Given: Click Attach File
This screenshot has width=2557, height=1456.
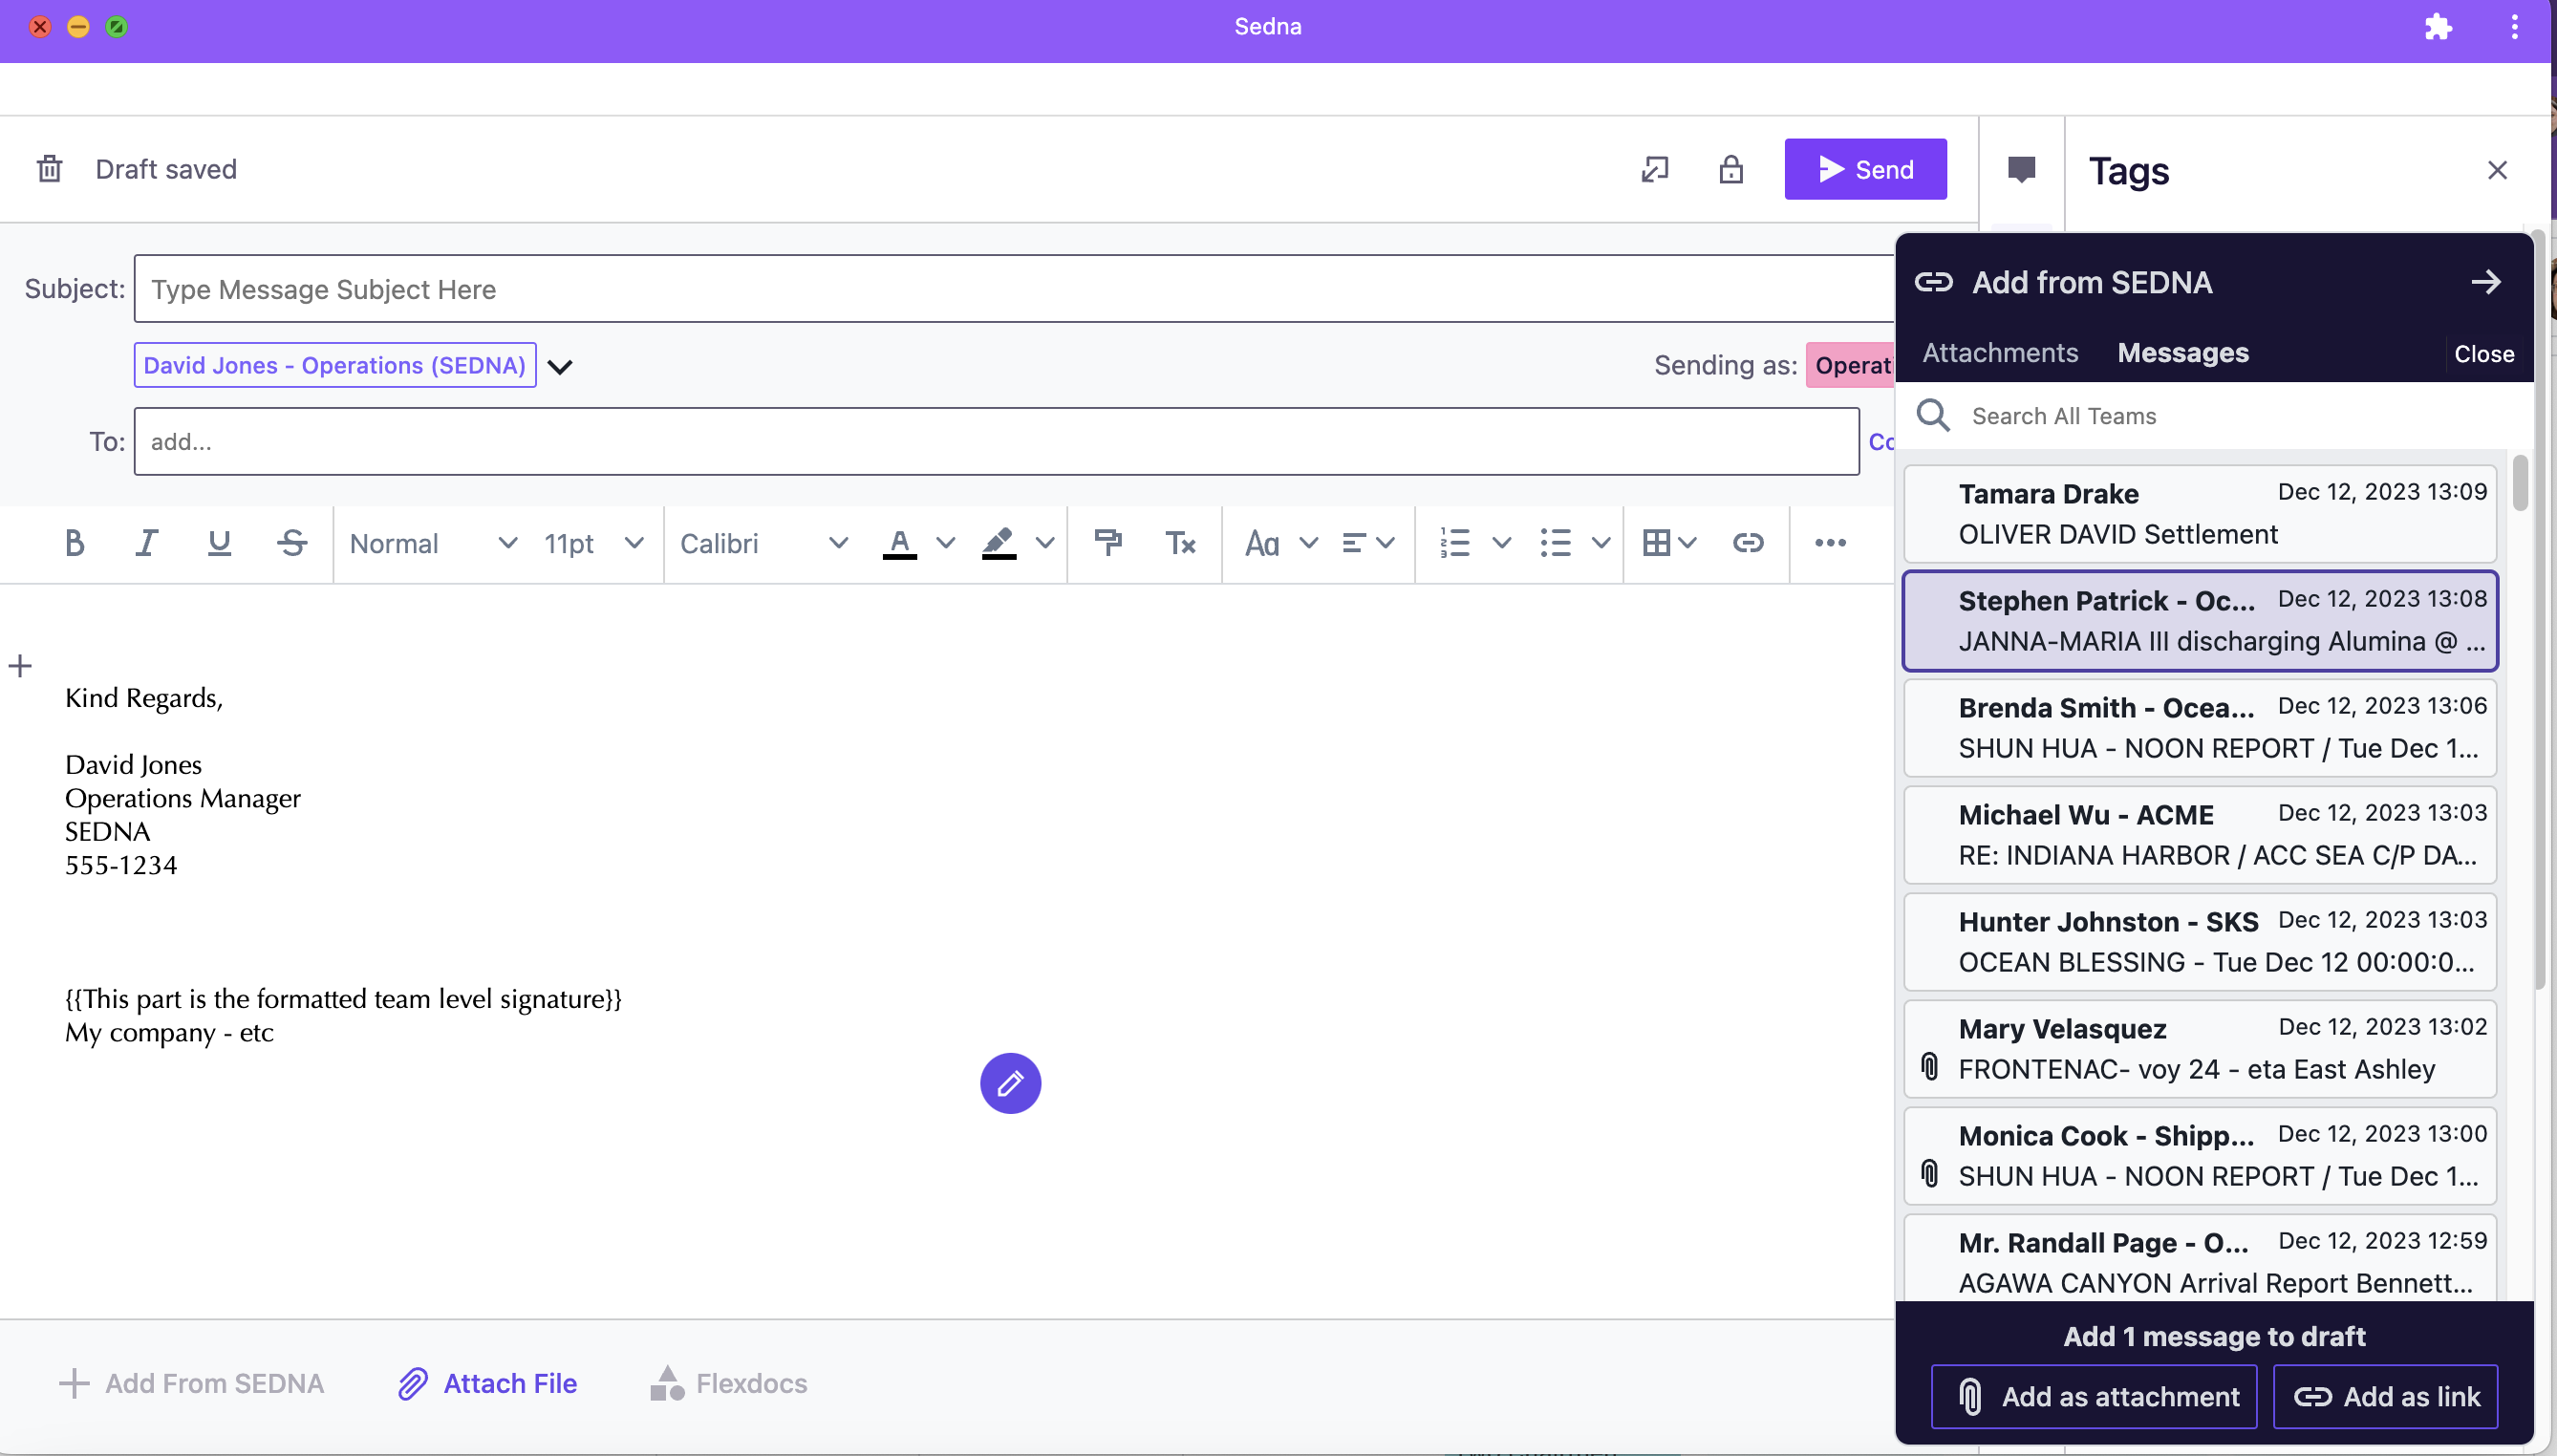Looking at the screenshot, I should tap(487, 1383).
